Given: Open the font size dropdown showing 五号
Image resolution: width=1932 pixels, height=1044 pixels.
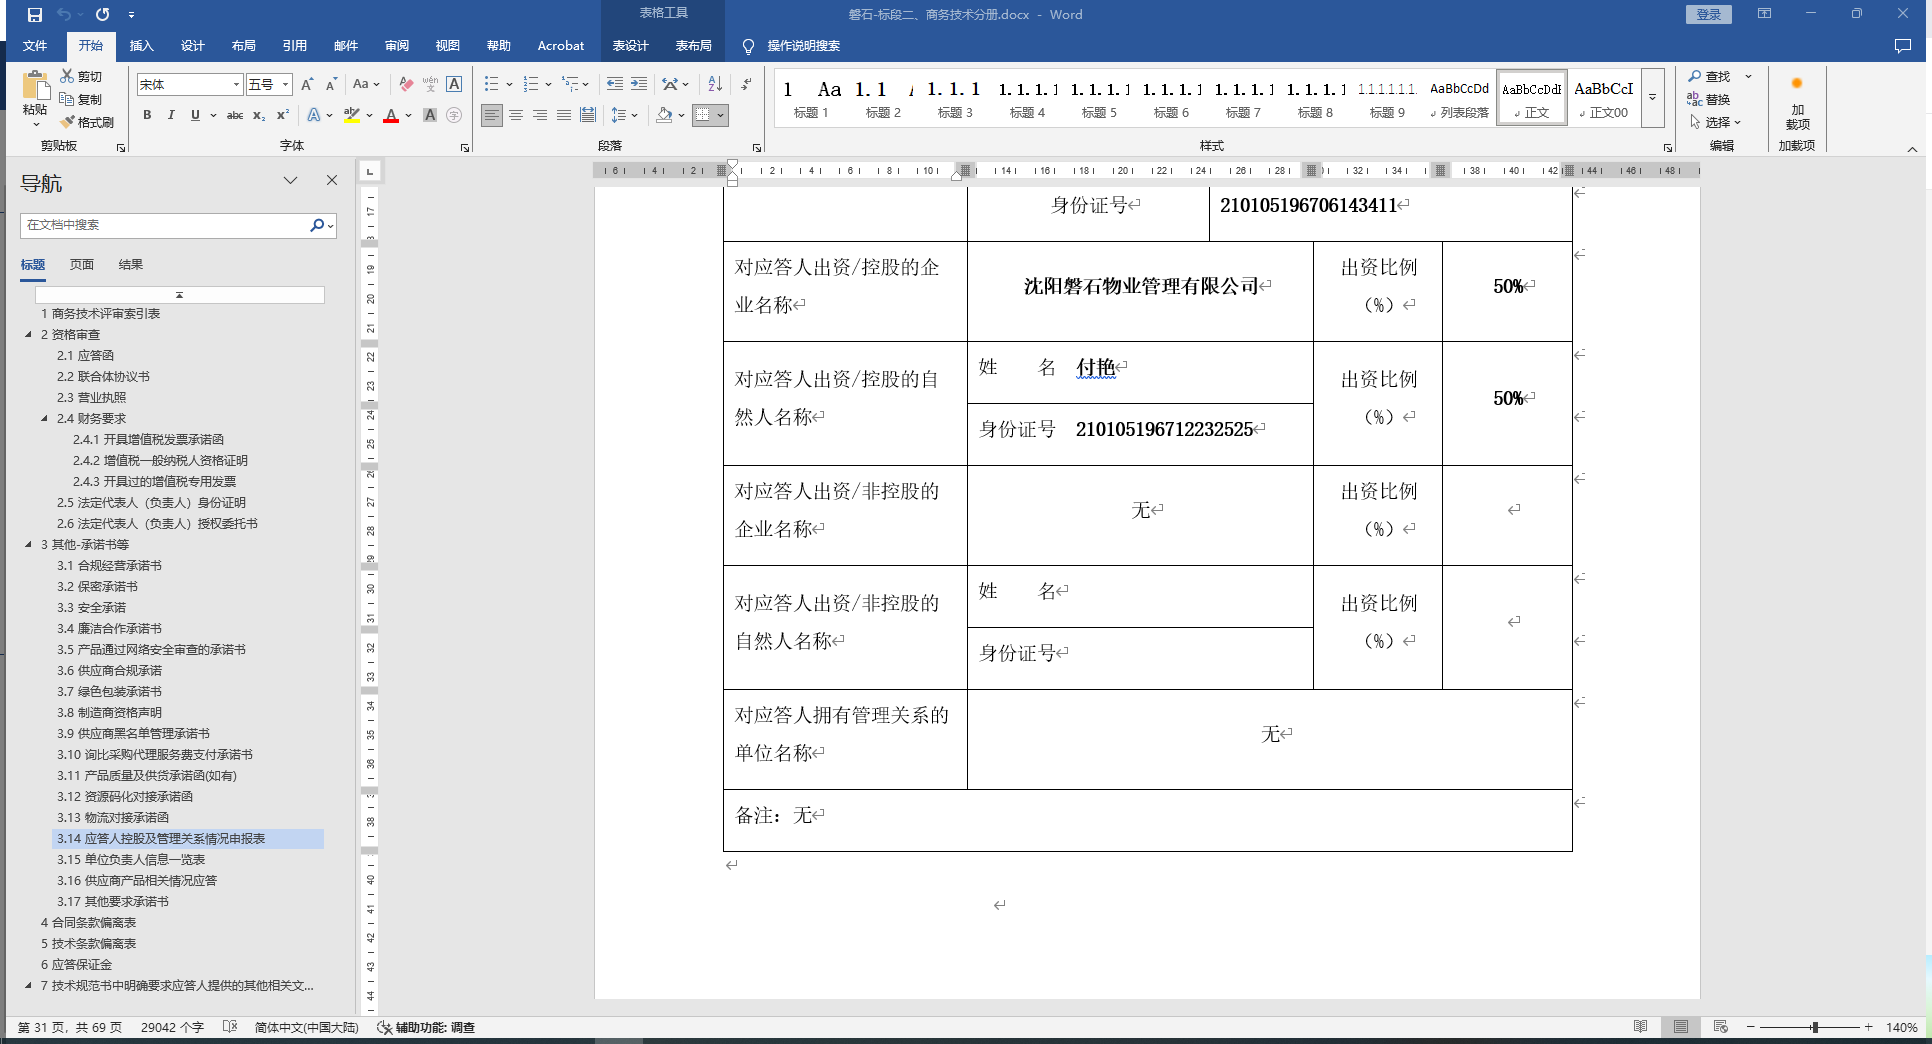Looking at the screenshot, I should (x=286, y=85).
